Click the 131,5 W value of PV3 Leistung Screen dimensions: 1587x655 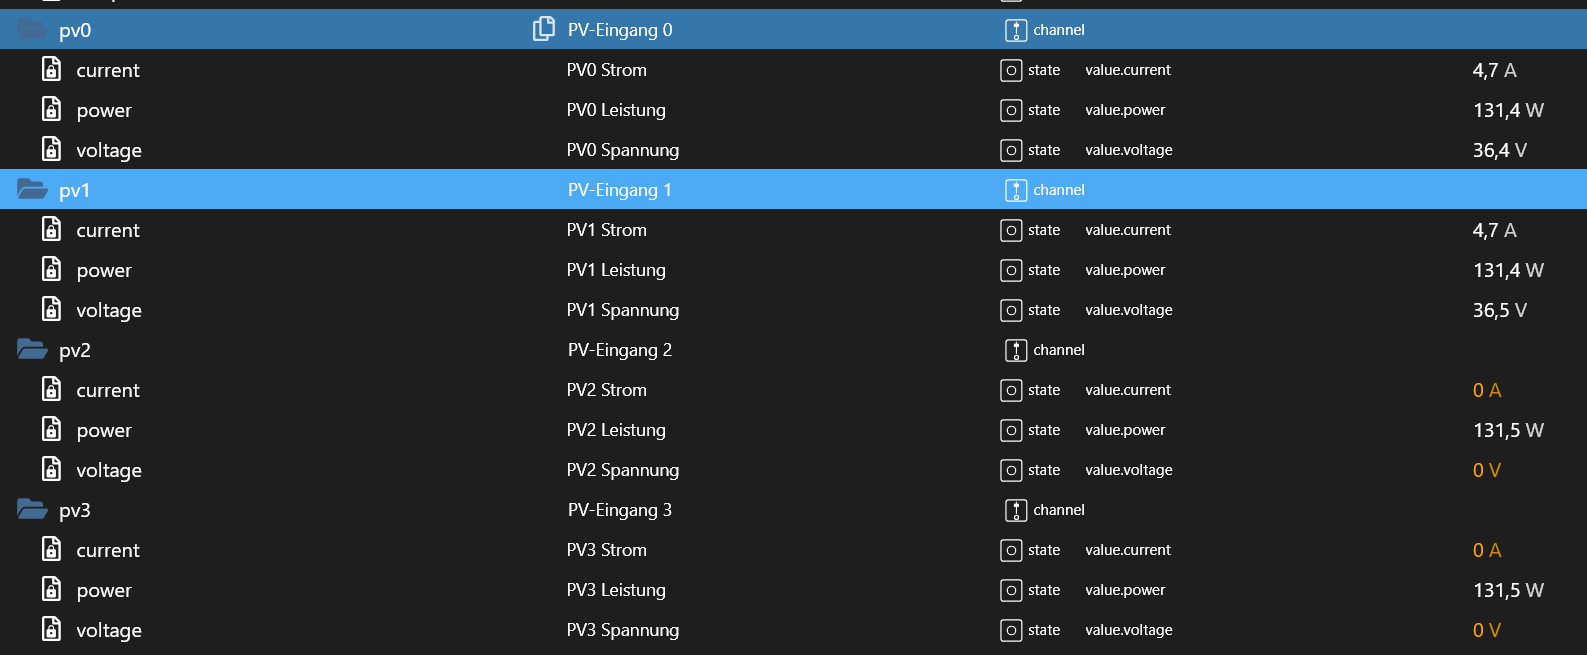tap(1509, 591)
